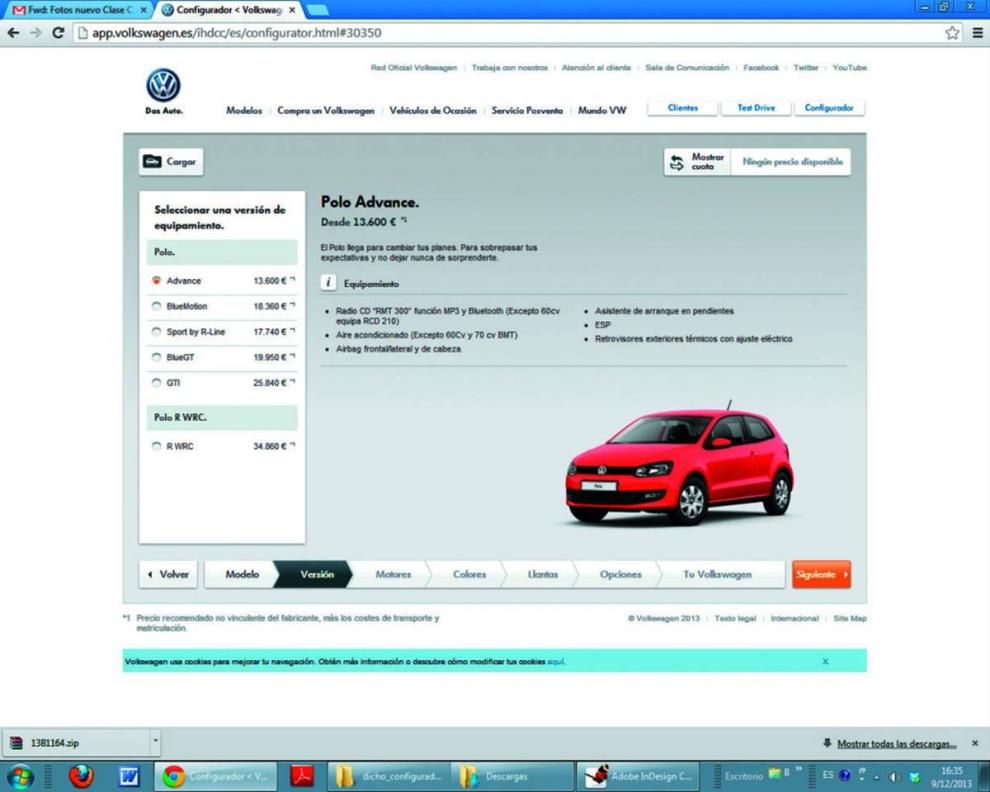This screenshot has height=792, width=990.
Task: Open the Red Oficial Volkswagen link
Action: (414, 68)
